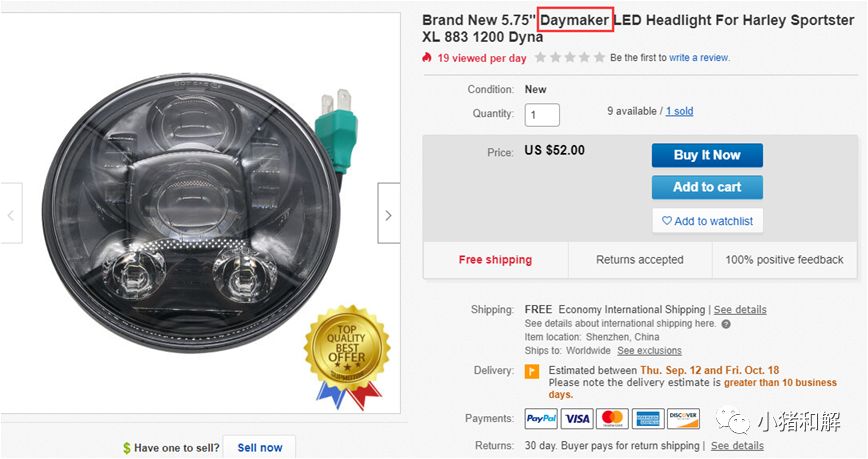Click the Sell now button
Image resolution: width=868 pixels, height=459 pixels.
[x=260, y=447]
